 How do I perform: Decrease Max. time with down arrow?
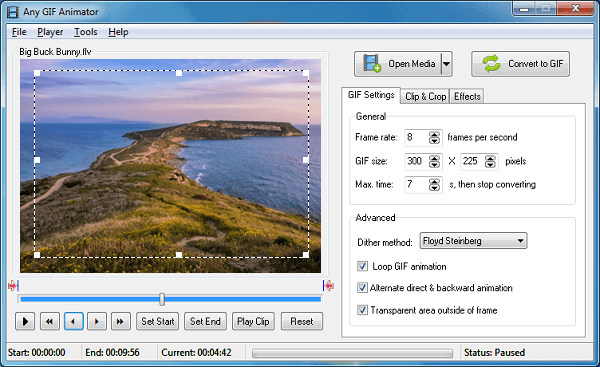tap(434, 188)
